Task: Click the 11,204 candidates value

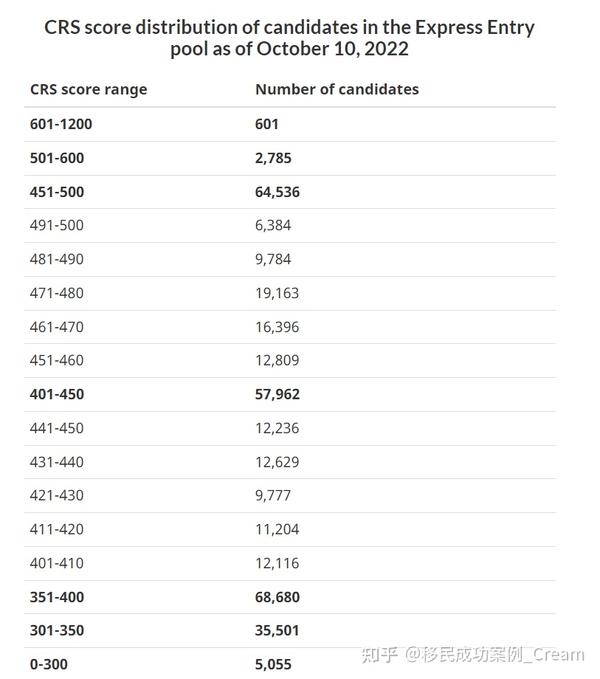Action: (277, 530)
